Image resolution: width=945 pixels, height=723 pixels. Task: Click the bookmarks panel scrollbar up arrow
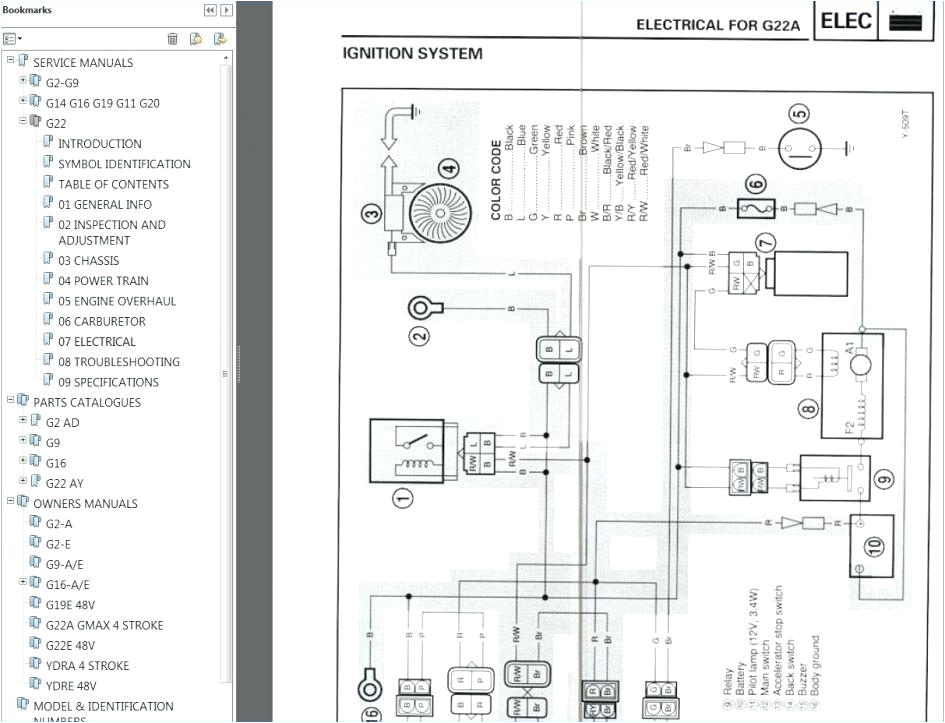tap(227, 59)
